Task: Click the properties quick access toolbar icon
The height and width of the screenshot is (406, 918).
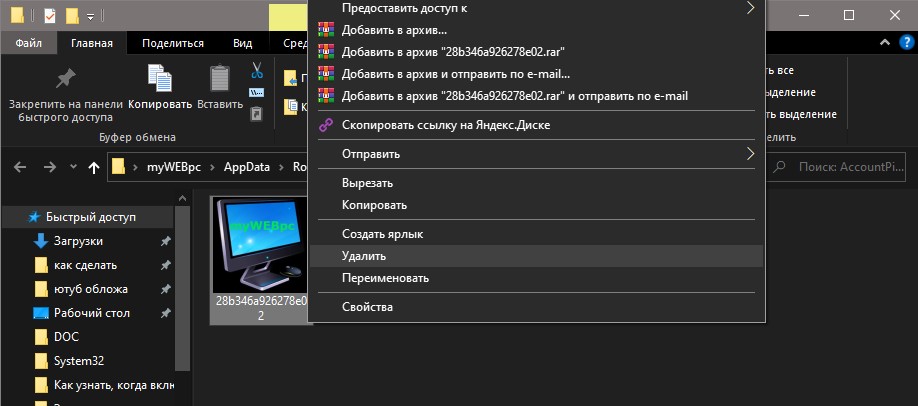Action: click(50, 15)
